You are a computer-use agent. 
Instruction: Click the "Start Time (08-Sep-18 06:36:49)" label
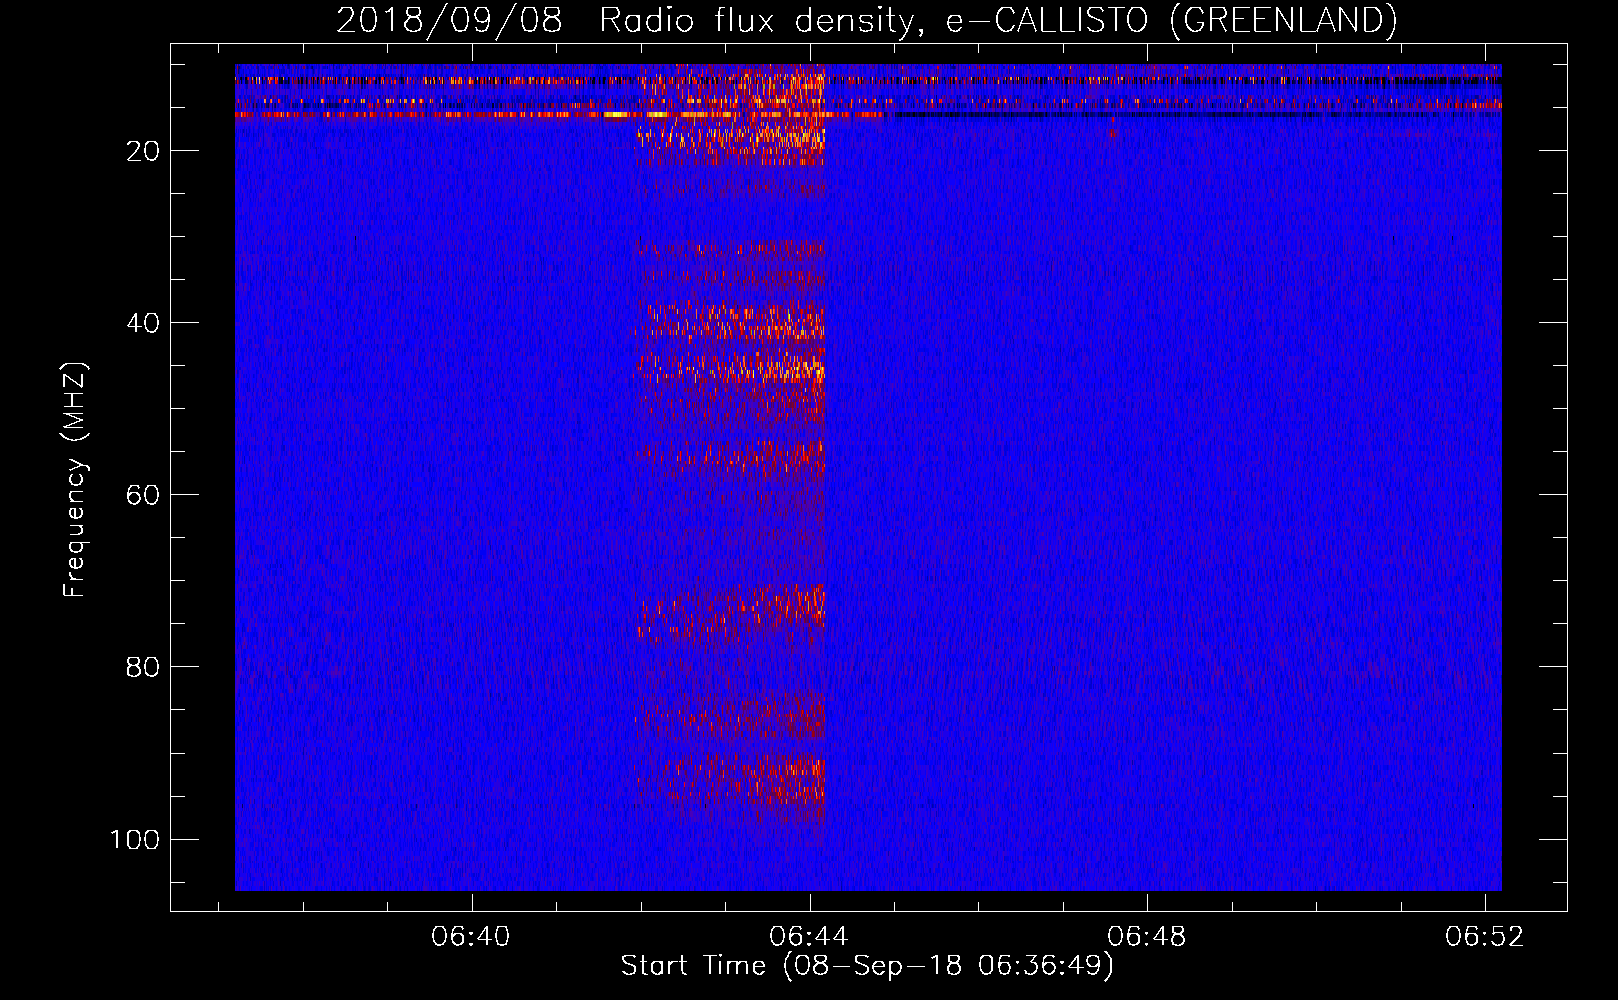(867, 966)
